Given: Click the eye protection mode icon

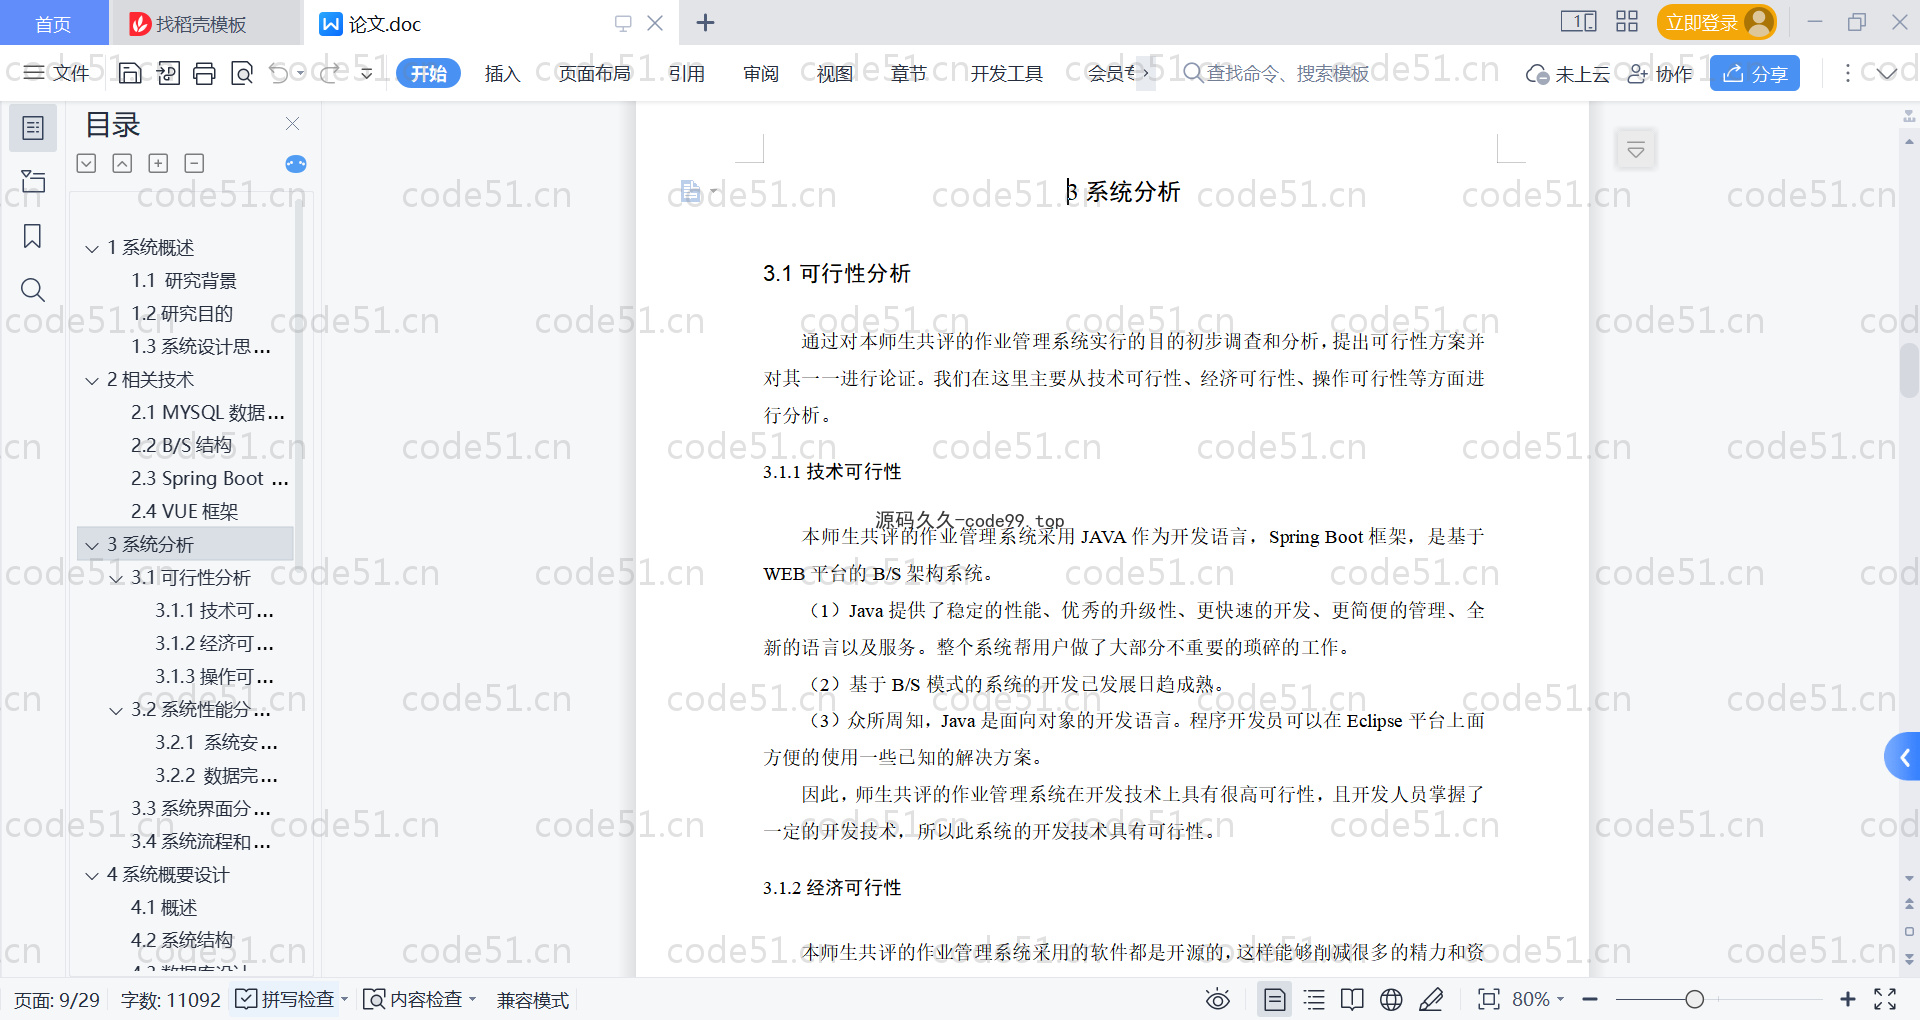Looking at the screenshot, I should click(x=1218, y=999).
